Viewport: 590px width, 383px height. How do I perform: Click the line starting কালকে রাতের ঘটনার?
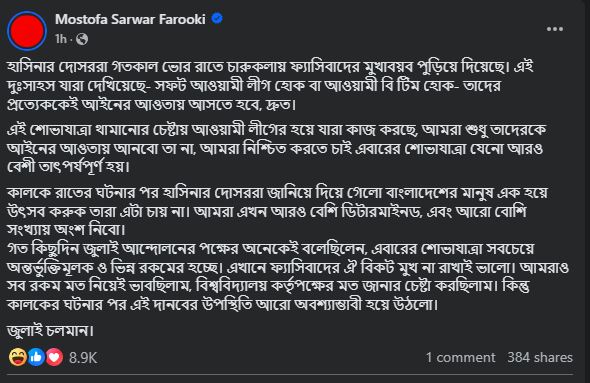tap(277, 193)
